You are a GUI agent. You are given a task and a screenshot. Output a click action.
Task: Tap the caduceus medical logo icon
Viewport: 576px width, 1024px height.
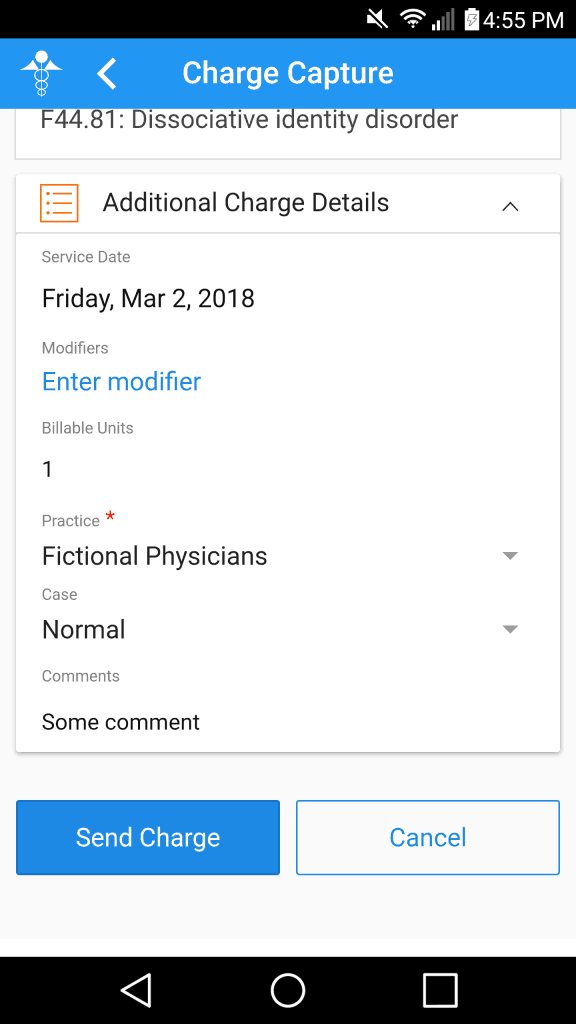click(x=41, y=73)
